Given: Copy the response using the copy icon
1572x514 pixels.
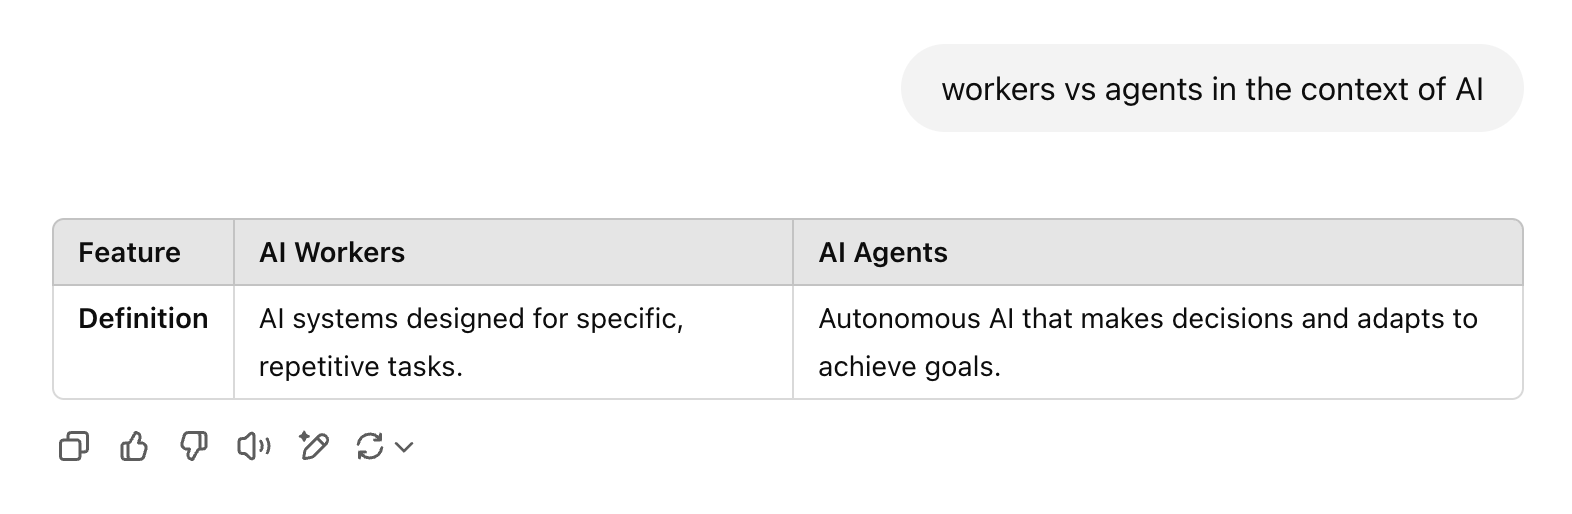Looking at the screenshot, I should coord(74,446).
